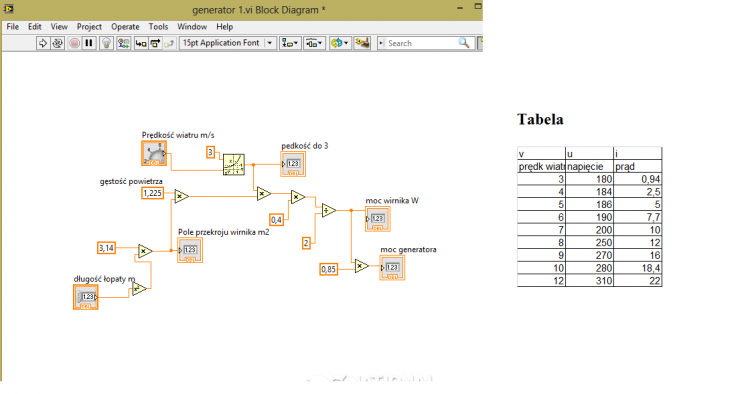Image resolution: width=750 pixels, height=394 pixels.
Task: Open the Reorder dropdown
Action: tap(340, 43)
